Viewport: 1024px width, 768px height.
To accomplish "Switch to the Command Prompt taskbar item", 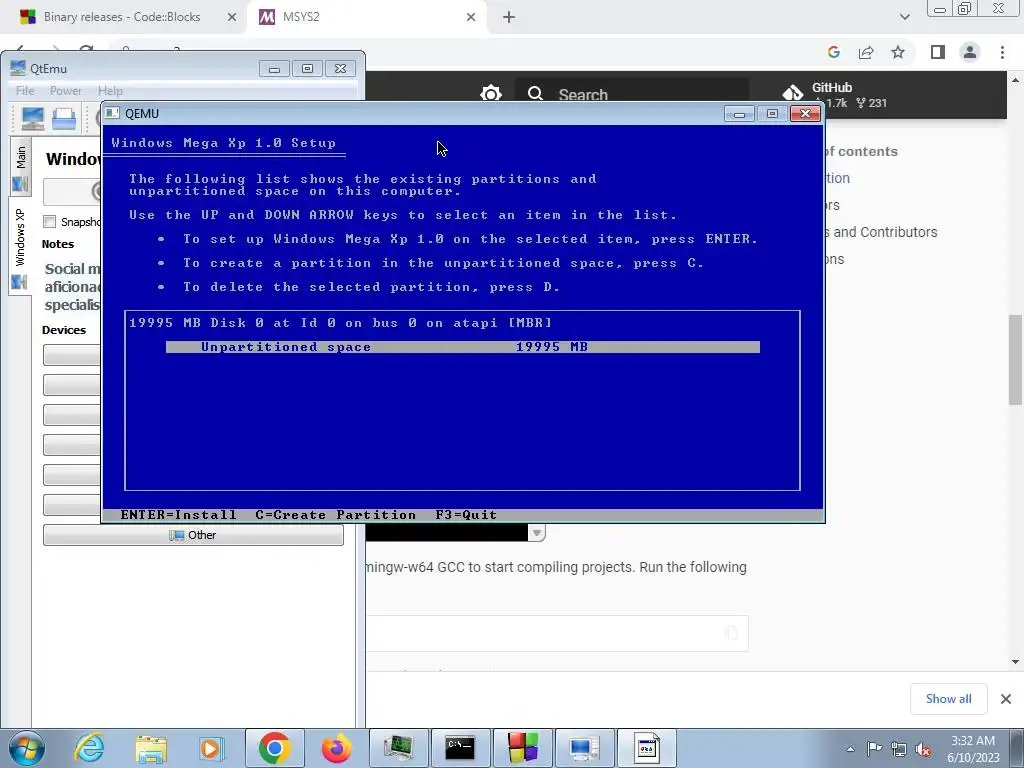I will 460,748.
